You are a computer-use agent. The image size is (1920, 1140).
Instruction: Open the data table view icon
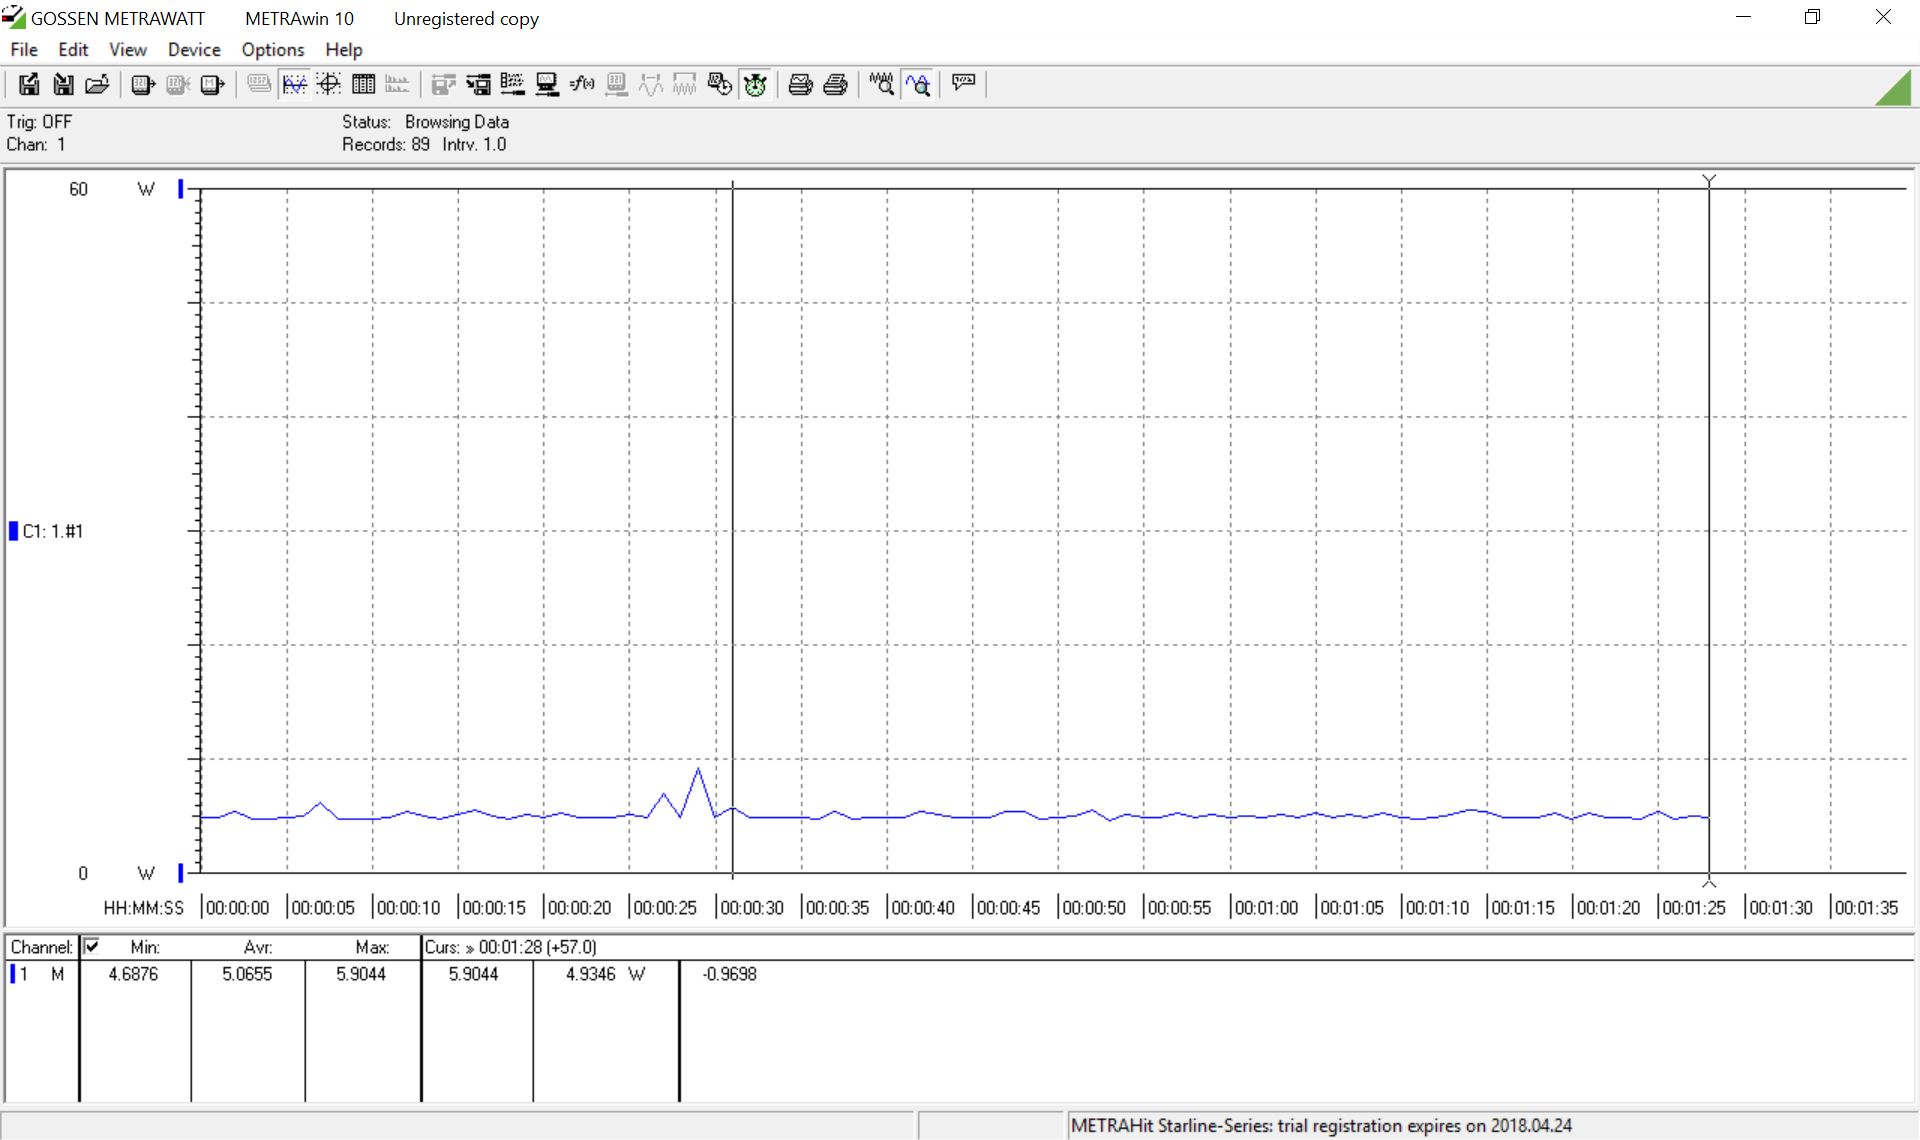tap(363, 85)
